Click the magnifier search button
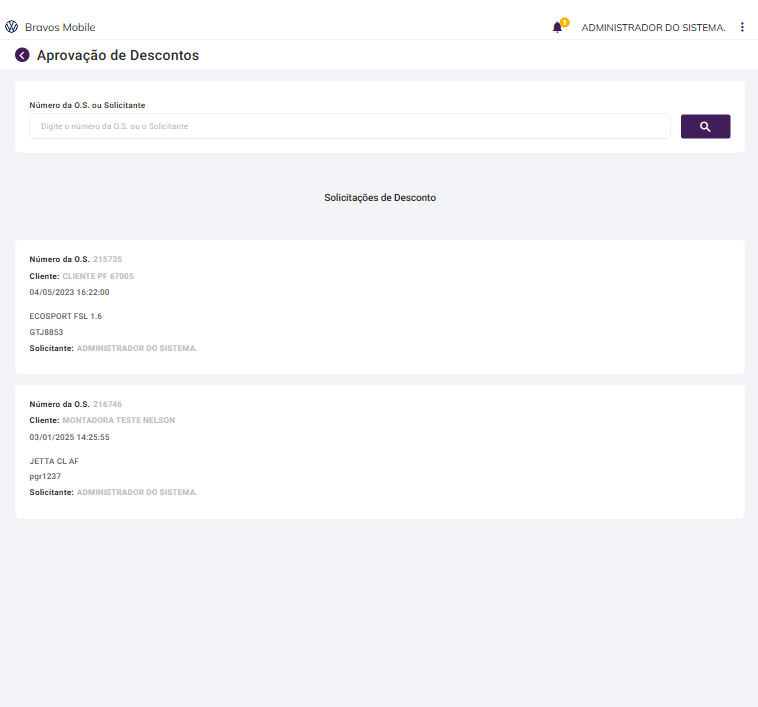The image size is (758, 707). pyautogui.click(x=705, y=126)
